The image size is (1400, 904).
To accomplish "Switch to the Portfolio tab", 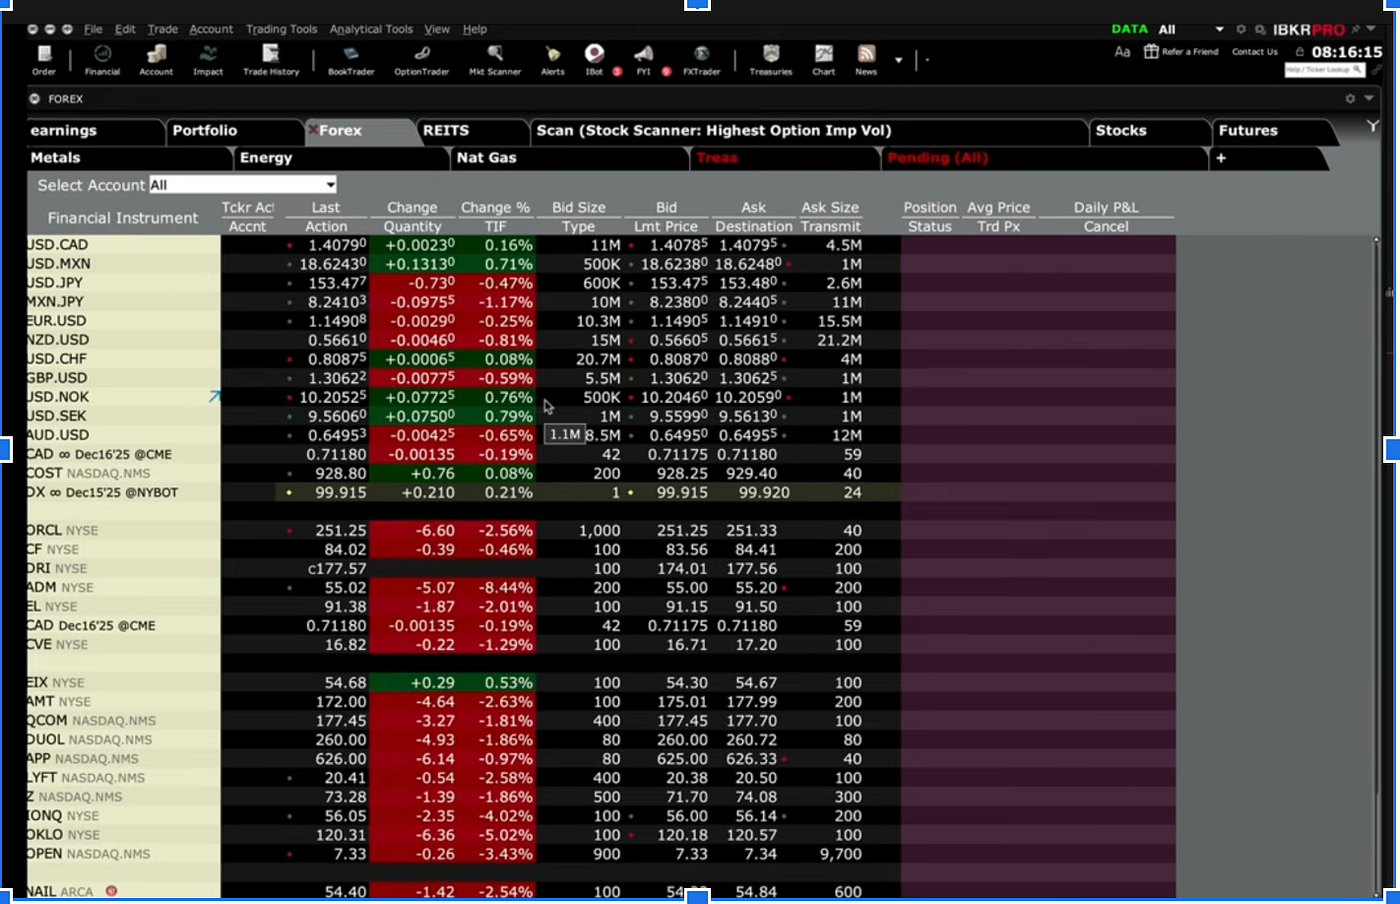I will tap(234, 131).
